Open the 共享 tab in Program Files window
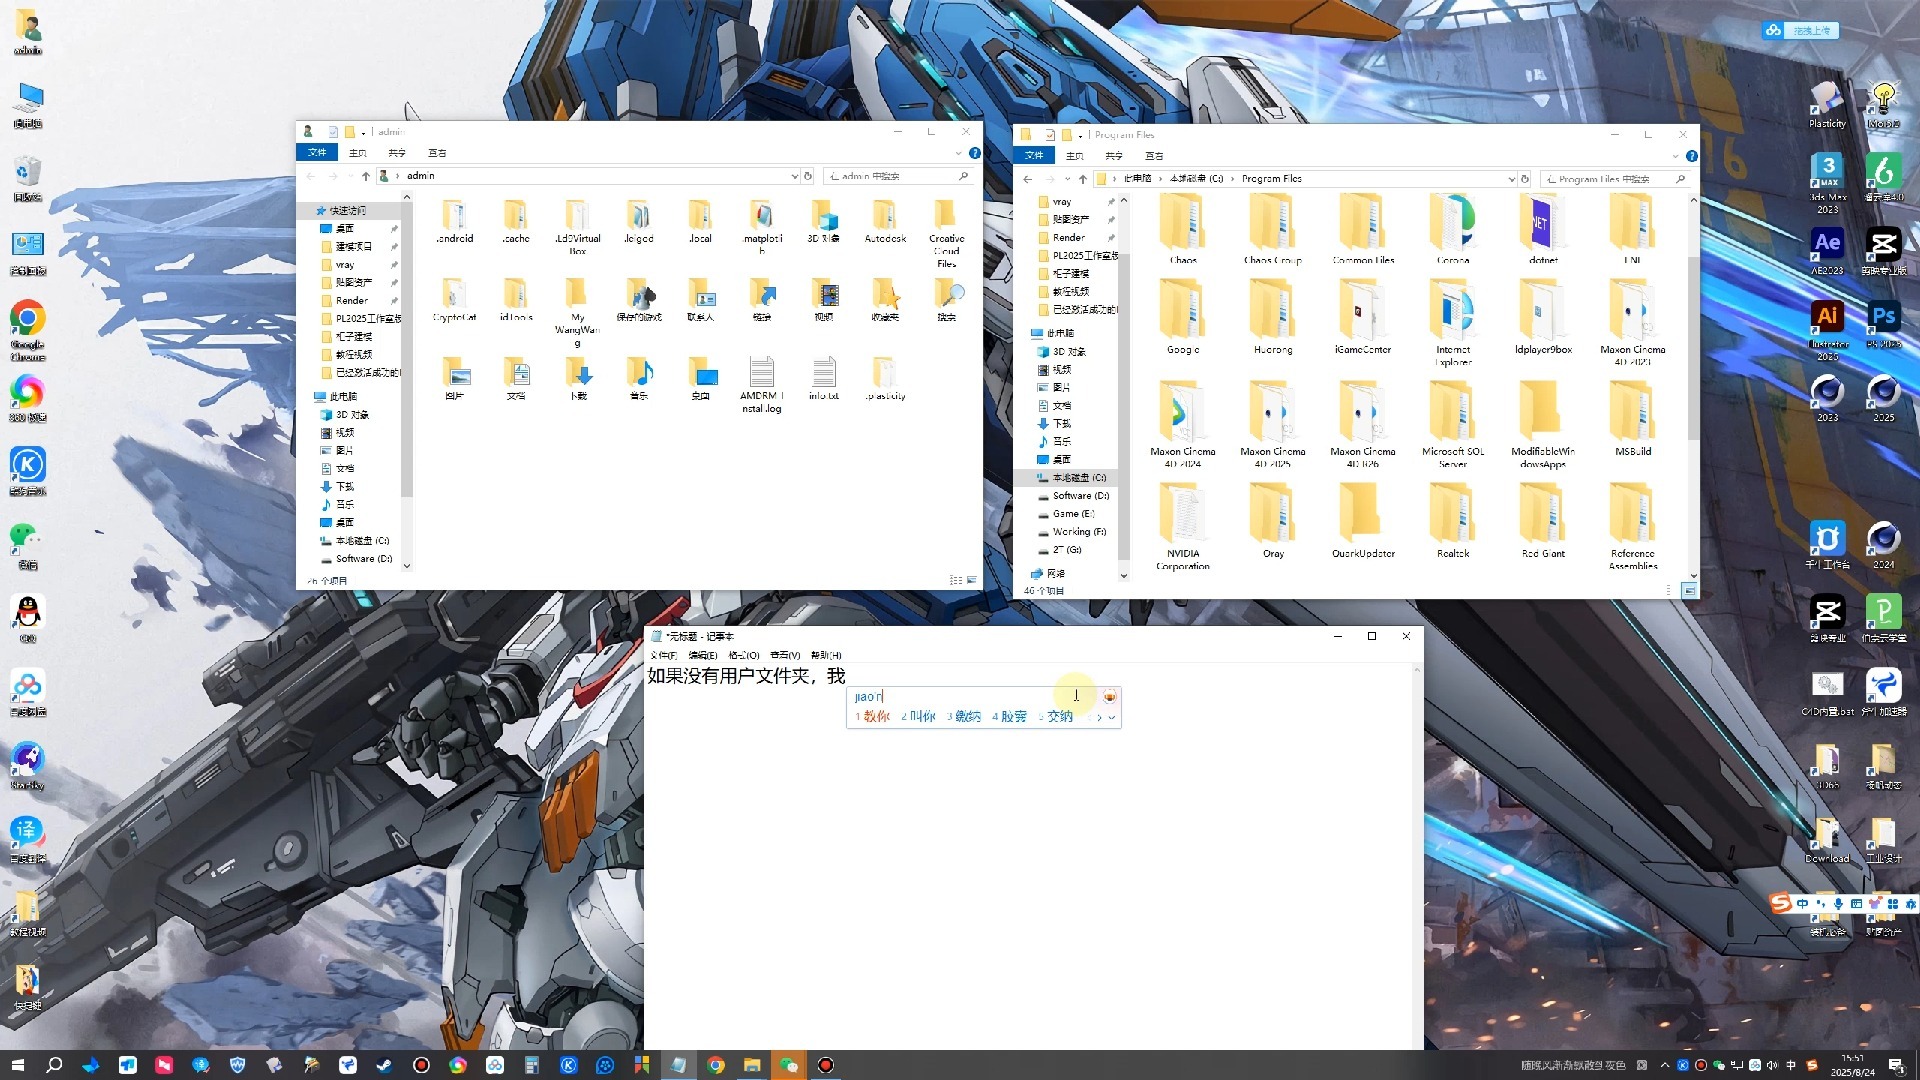The height and width of the screenshot is (1080, 1920). click(x=1114, y=156)
